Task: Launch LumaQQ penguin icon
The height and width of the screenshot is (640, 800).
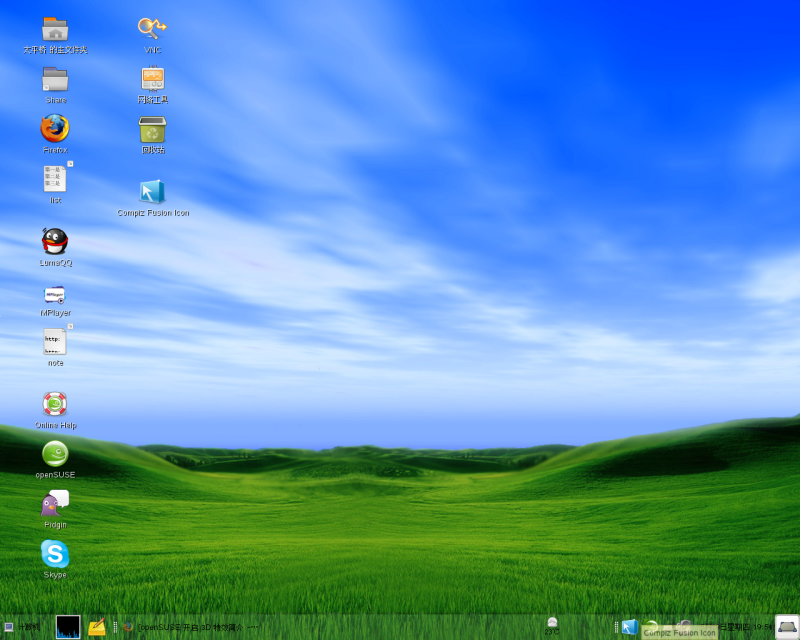Action: 55,241
